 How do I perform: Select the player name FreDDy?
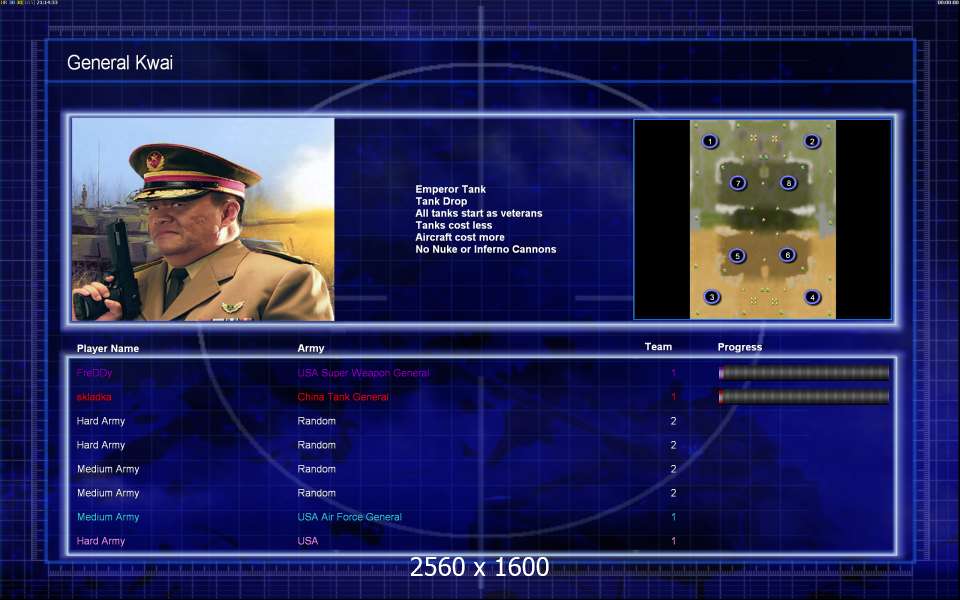pyautogui.click(x=94, y=373)
